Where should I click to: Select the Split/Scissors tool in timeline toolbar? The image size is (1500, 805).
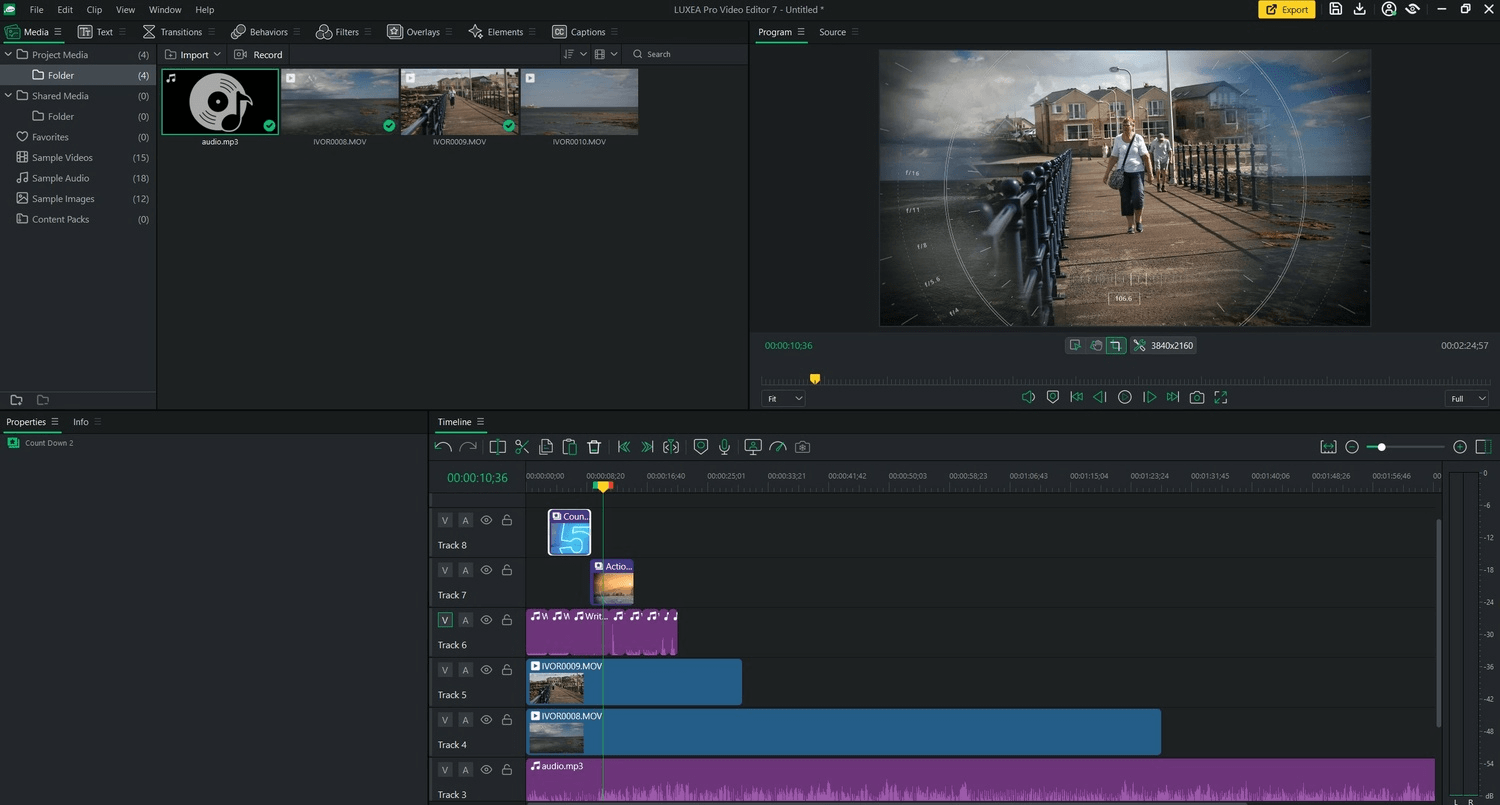coord(522,447)
